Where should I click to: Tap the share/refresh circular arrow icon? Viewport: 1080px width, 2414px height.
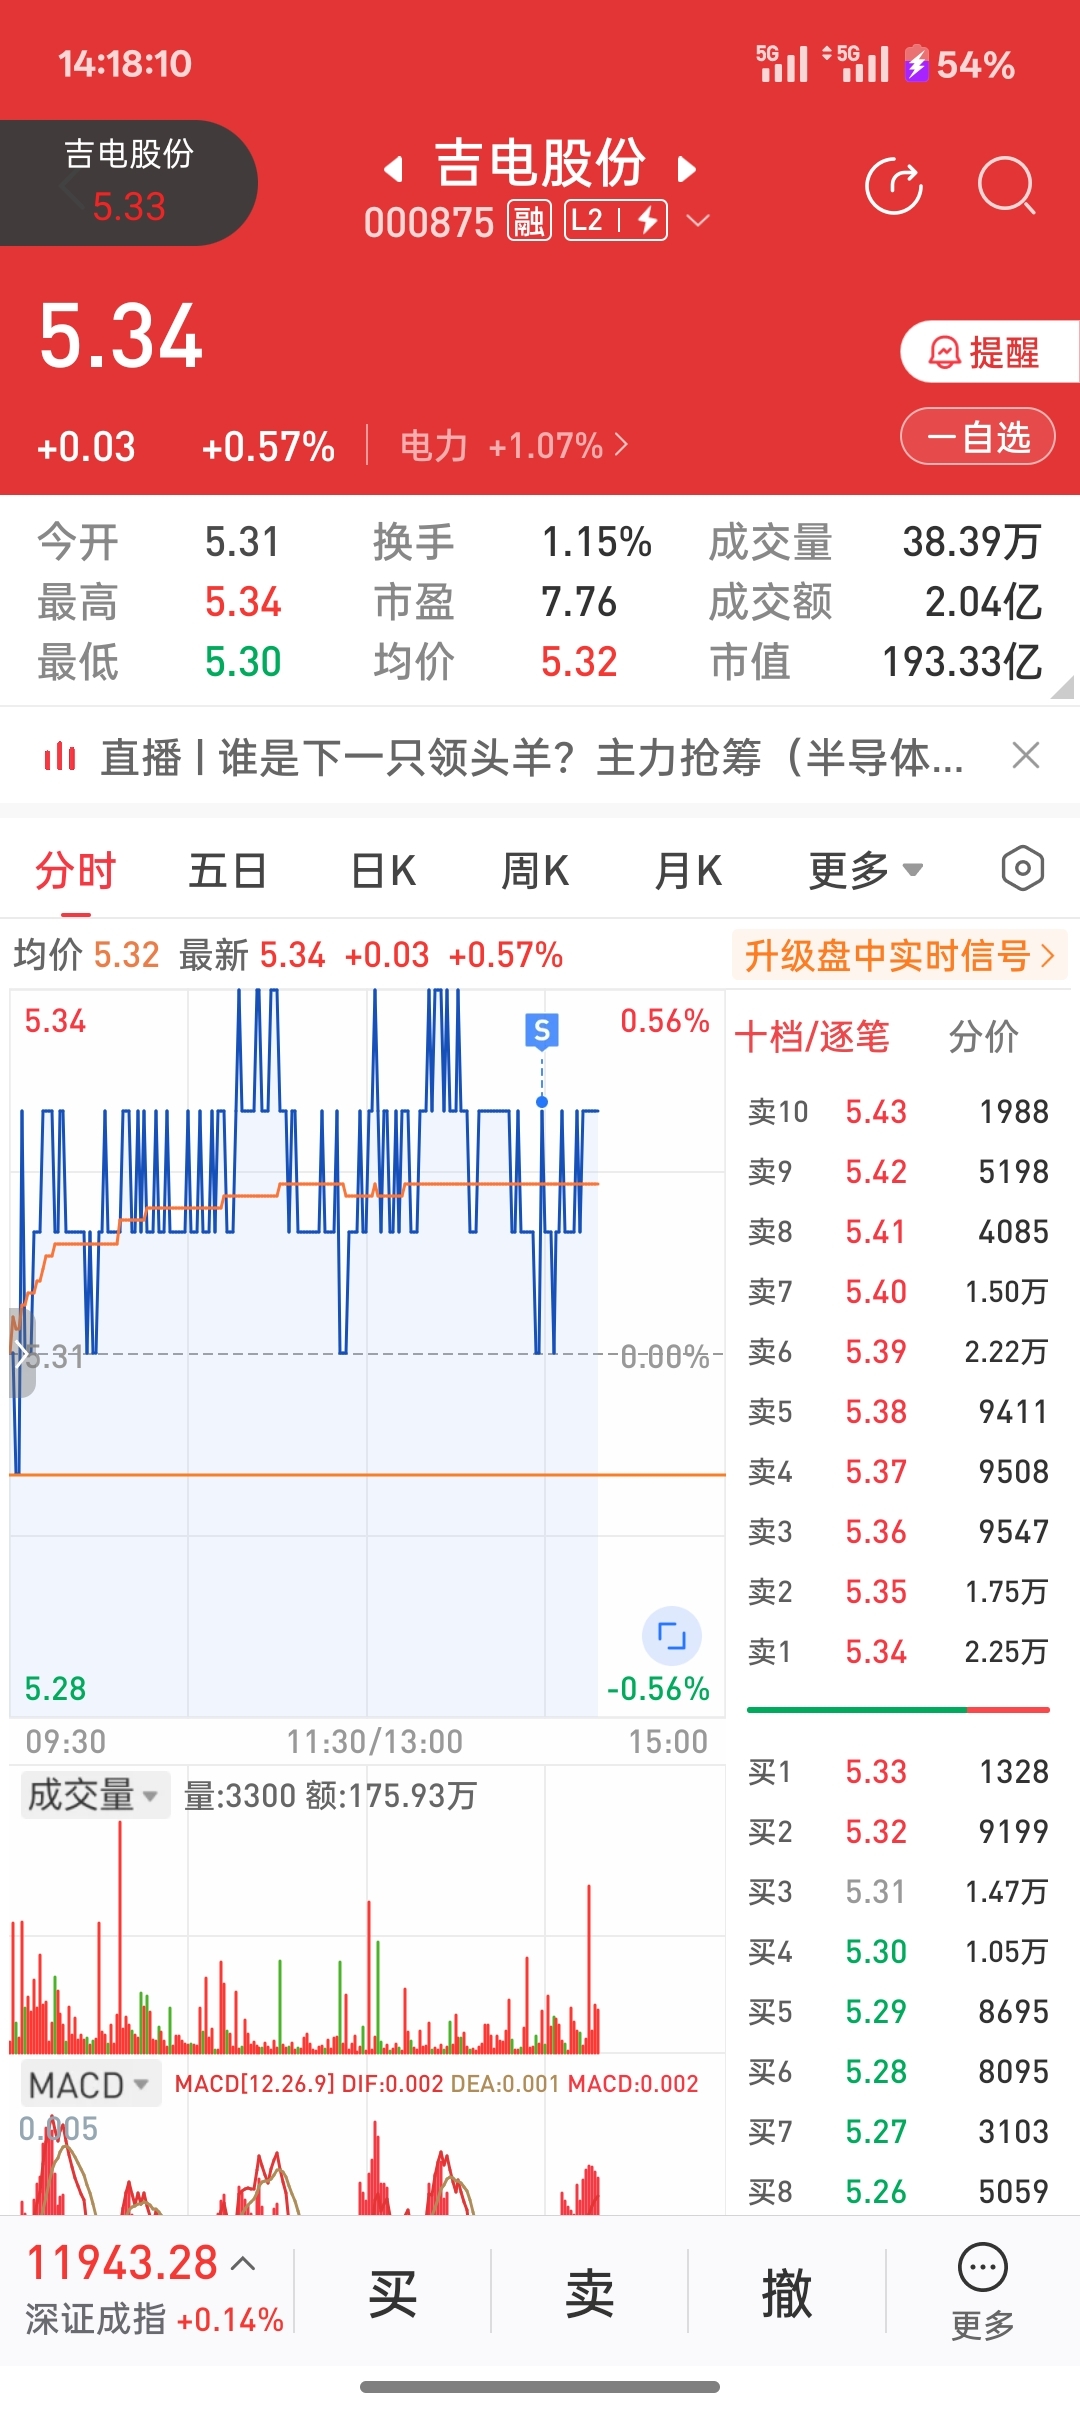(893, 186)
